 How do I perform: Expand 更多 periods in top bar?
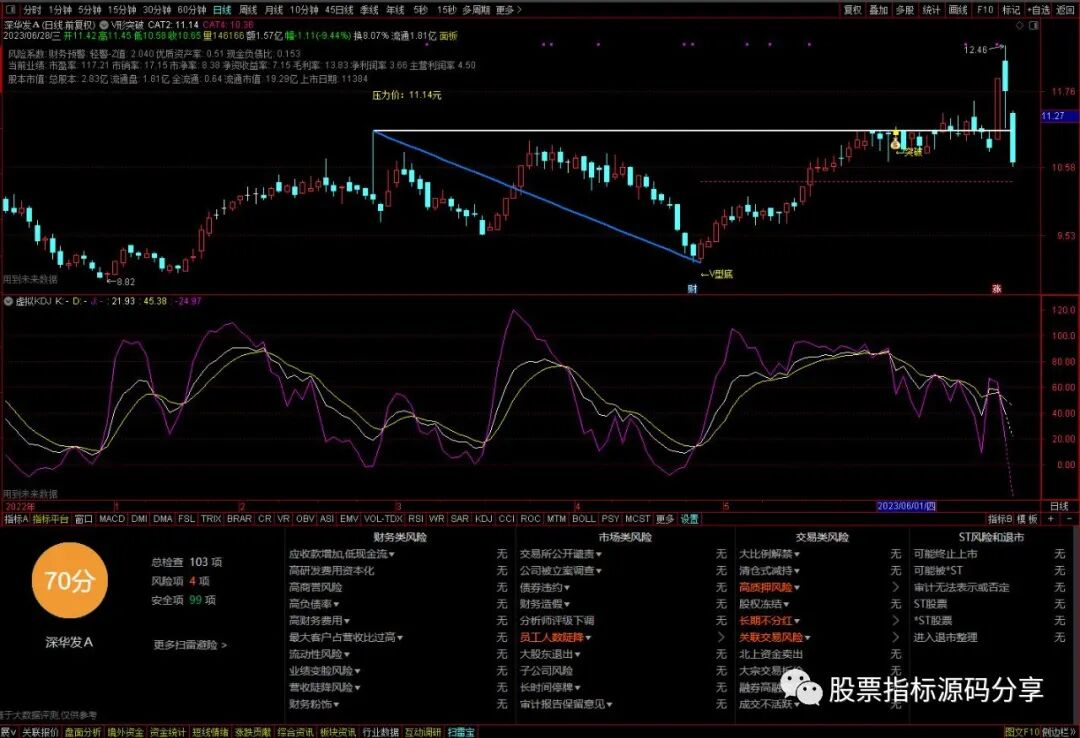[x=508, y=10]
